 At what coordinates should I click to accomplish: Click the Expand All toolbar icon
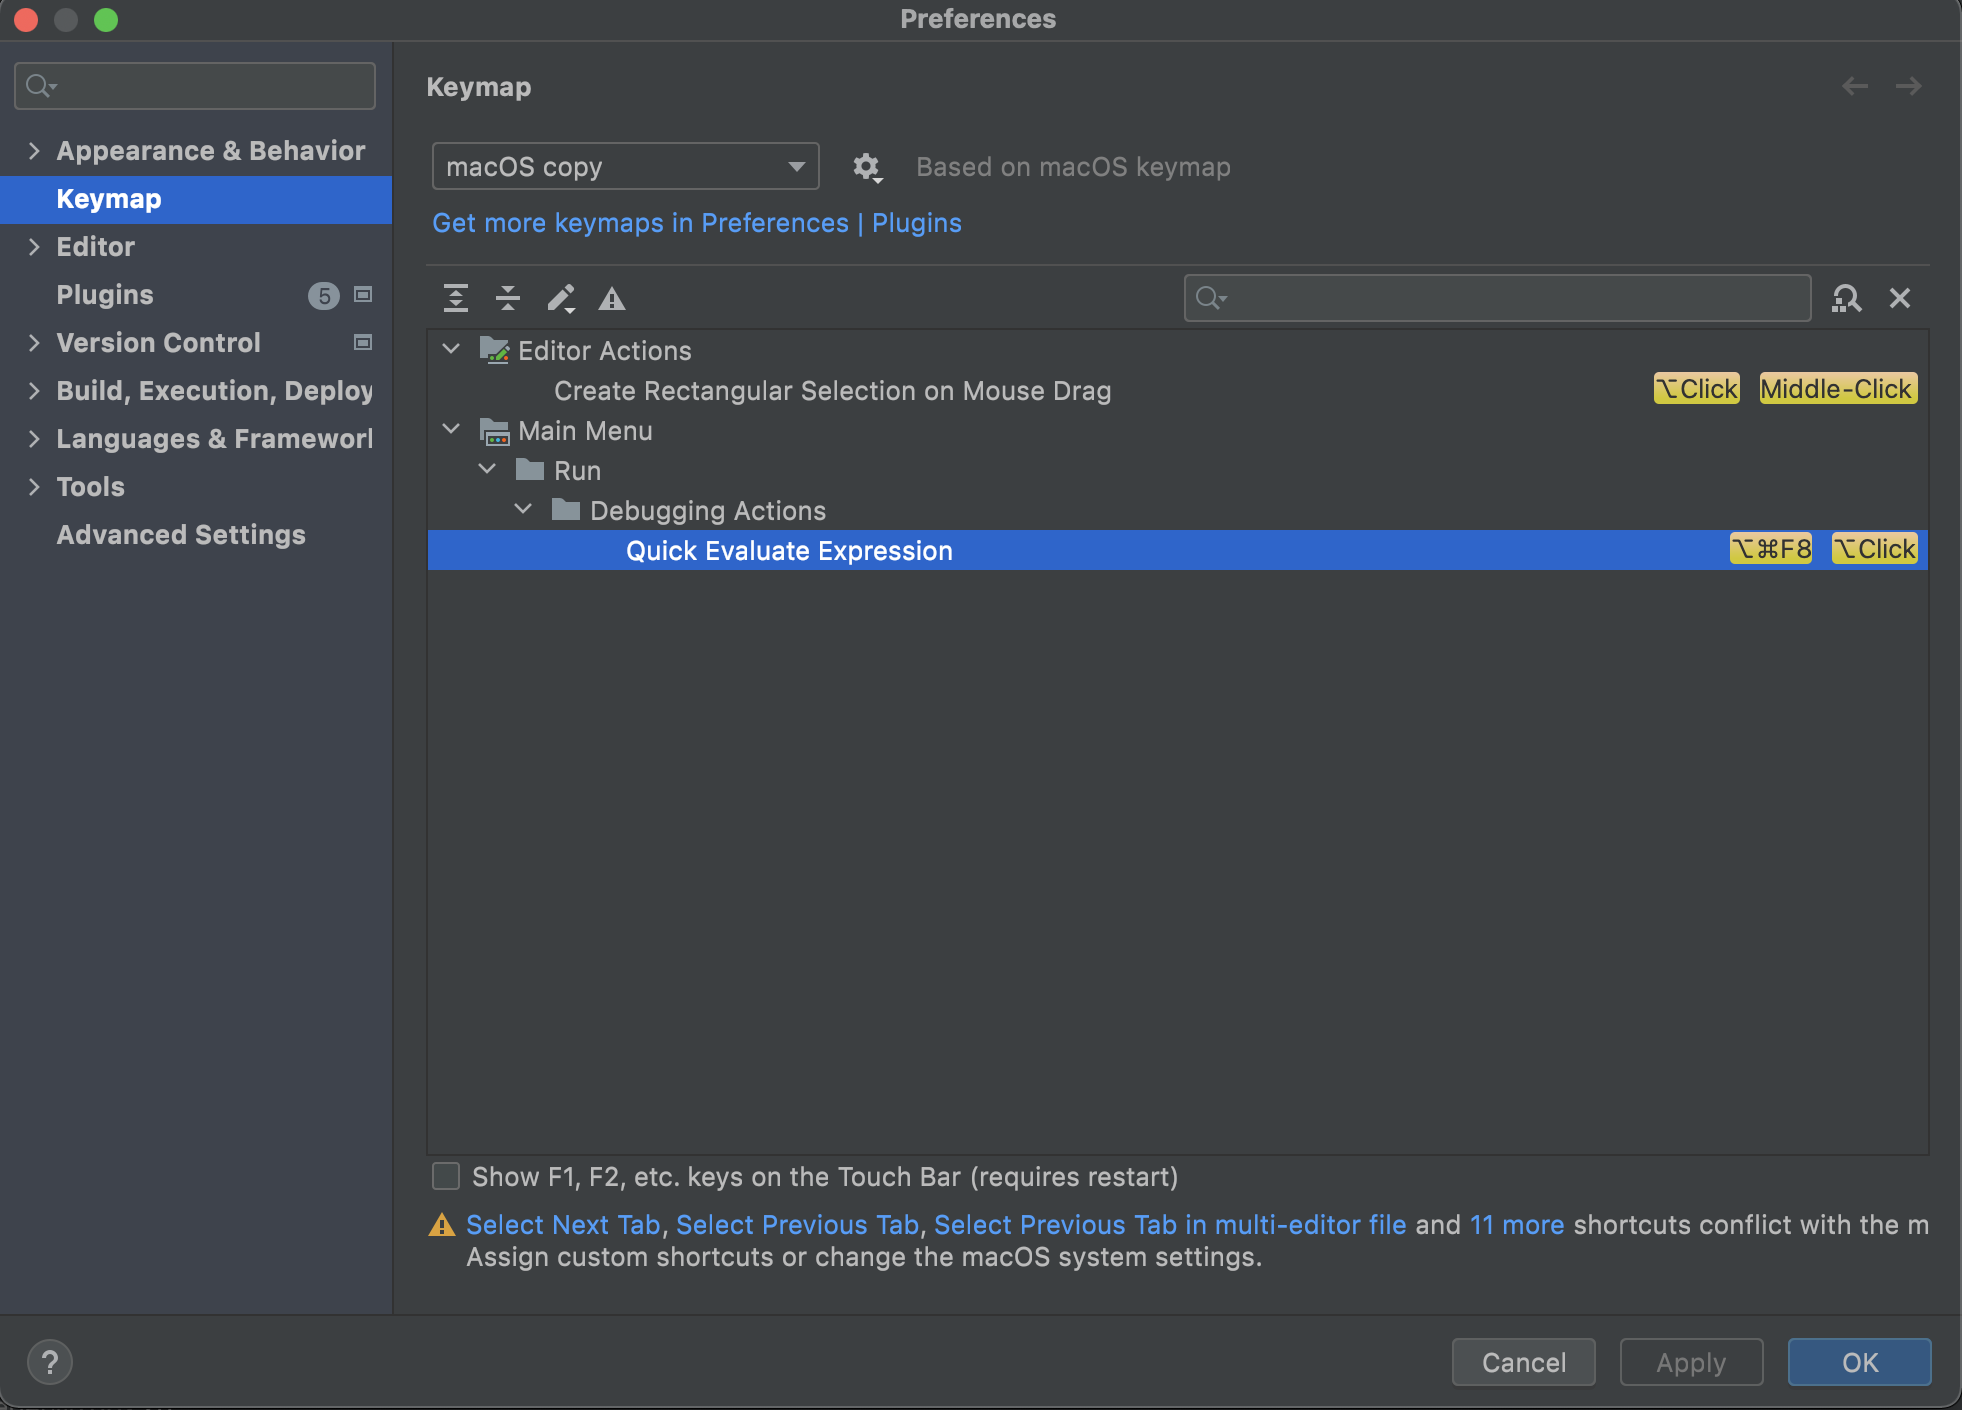(456, 298)
